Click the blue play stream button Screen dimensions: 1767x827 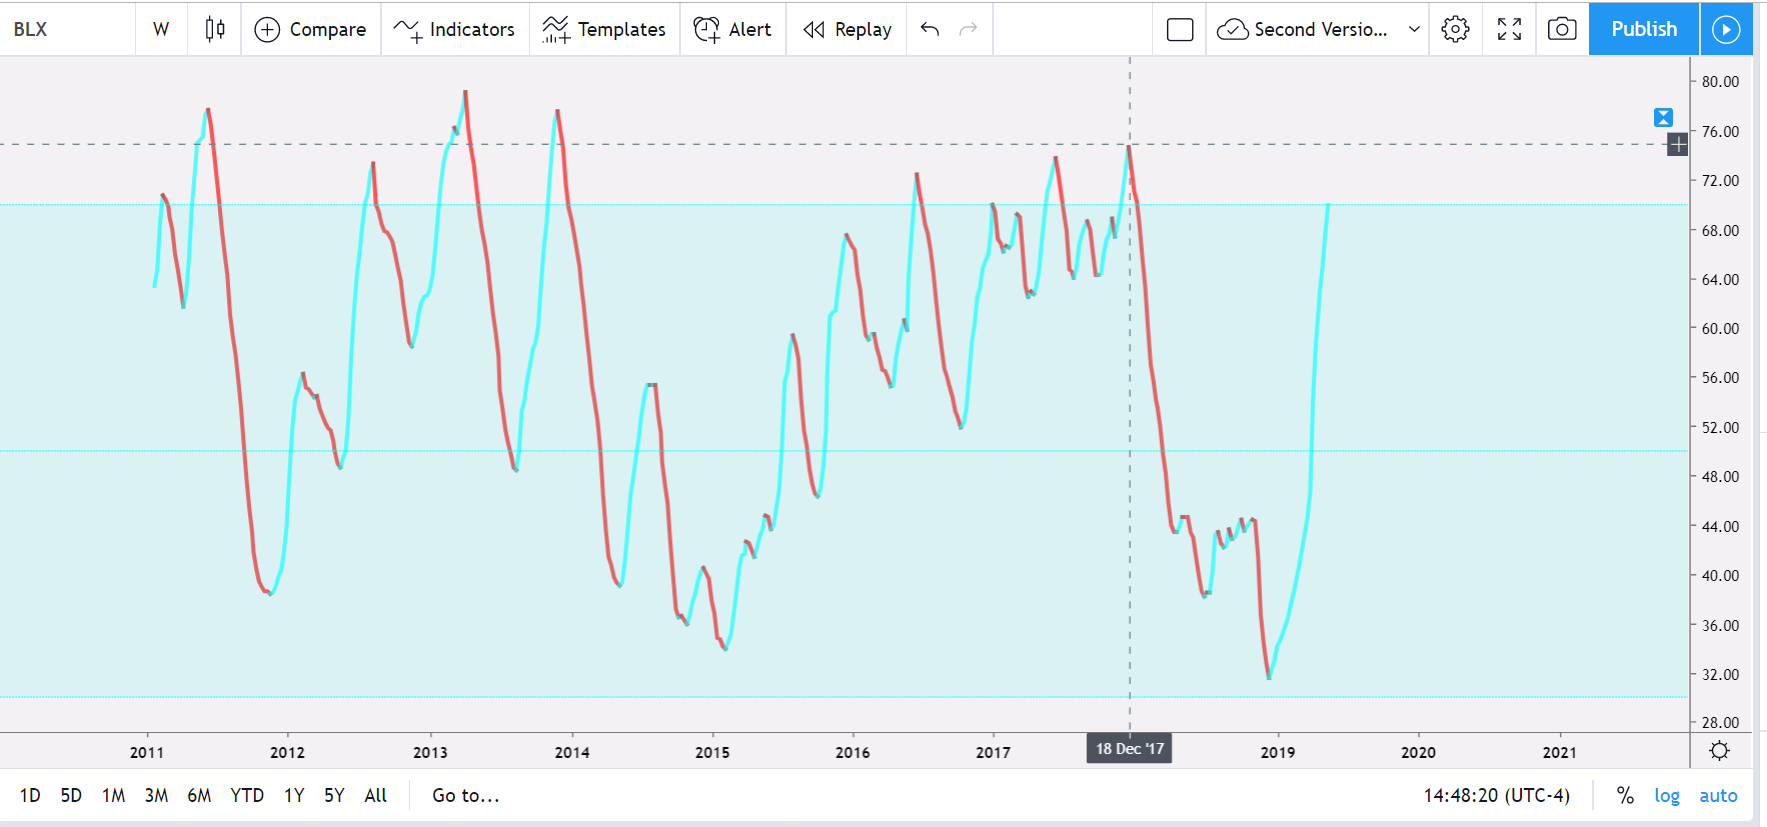1726,29
